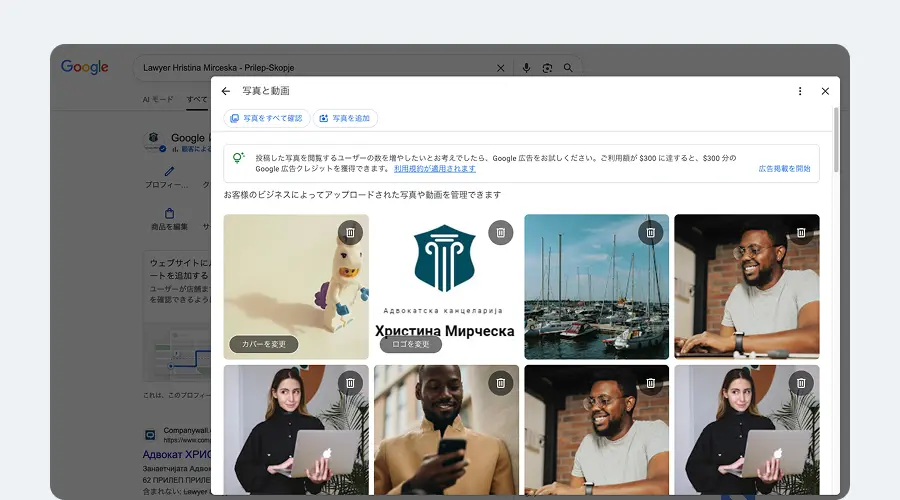
Task: Close the 写真と動画 dialog
Action: [x=825, y=91]
